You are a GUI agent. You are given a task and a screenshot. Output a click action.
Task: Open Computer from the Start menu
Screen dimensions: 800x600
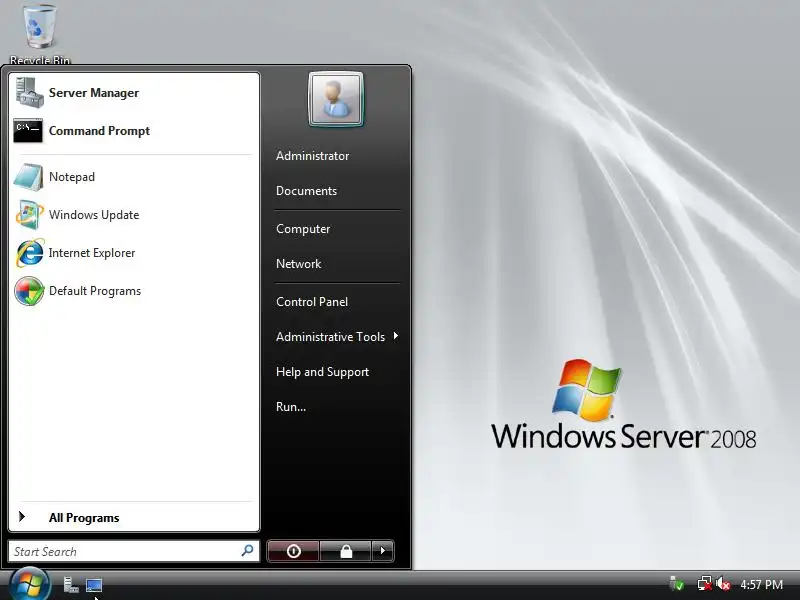point(303,229)
